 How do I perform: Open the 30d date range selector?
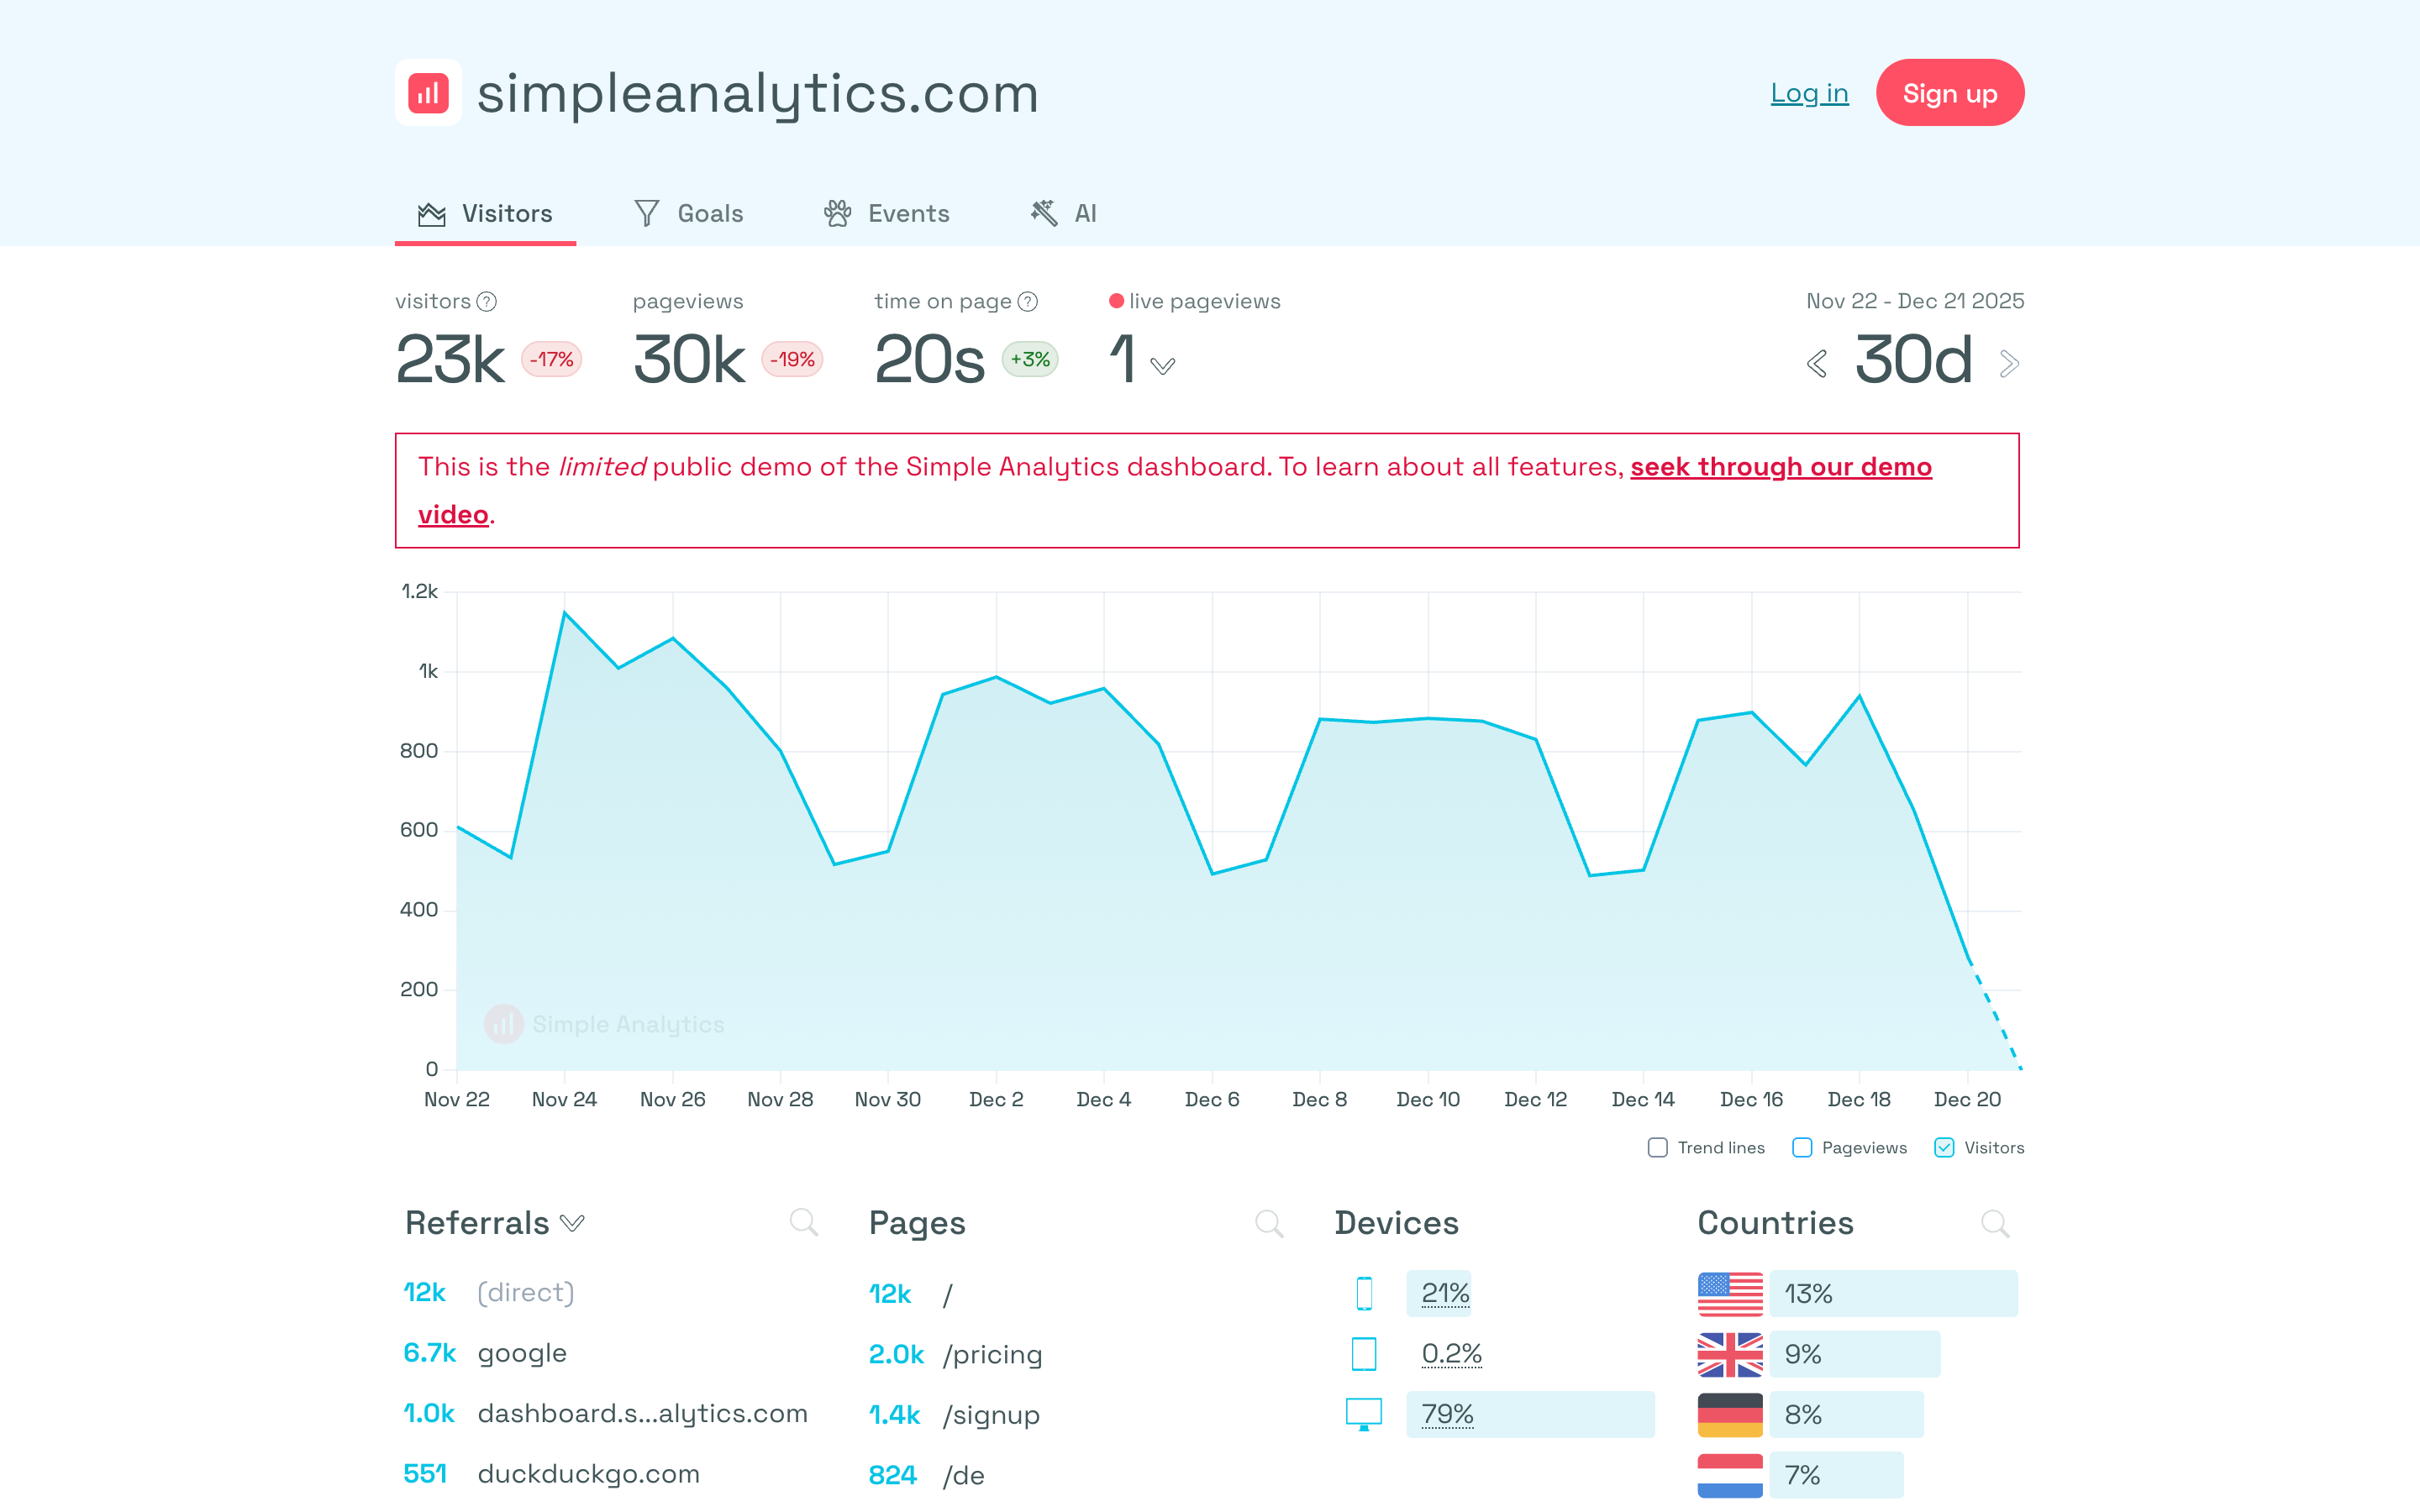(1913, 361)
